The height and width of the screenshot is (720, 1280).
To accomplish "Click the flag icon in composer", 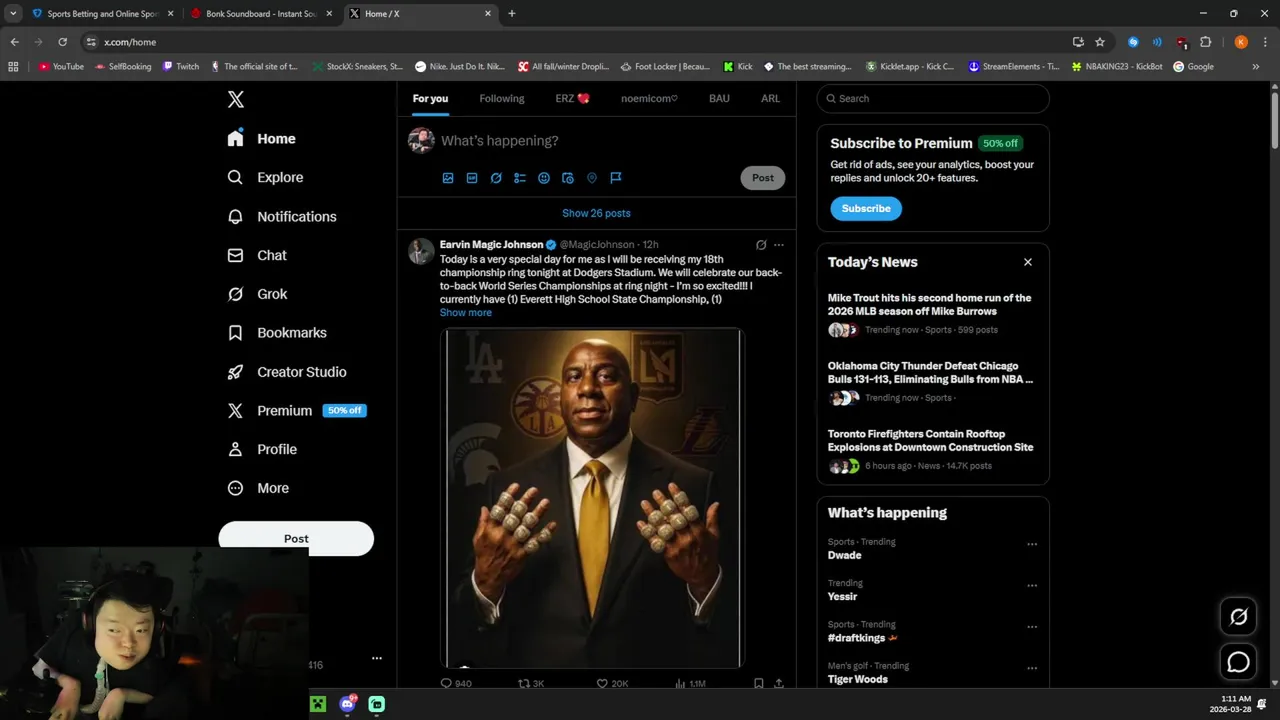I will click(616, 178).
